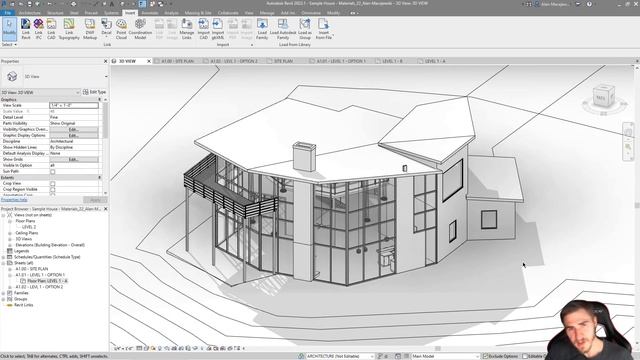Click the Load Family tool
This screenshot has height=360, width=640.
coord(262,29)
